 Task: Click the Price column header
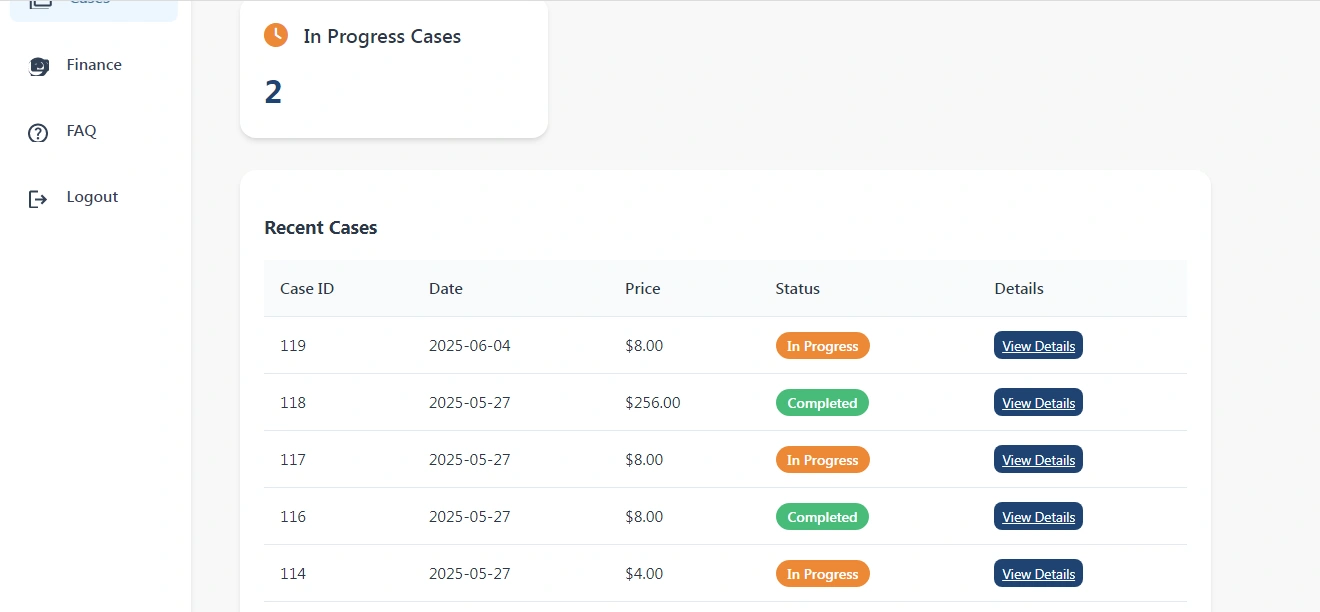pos(642,289)
